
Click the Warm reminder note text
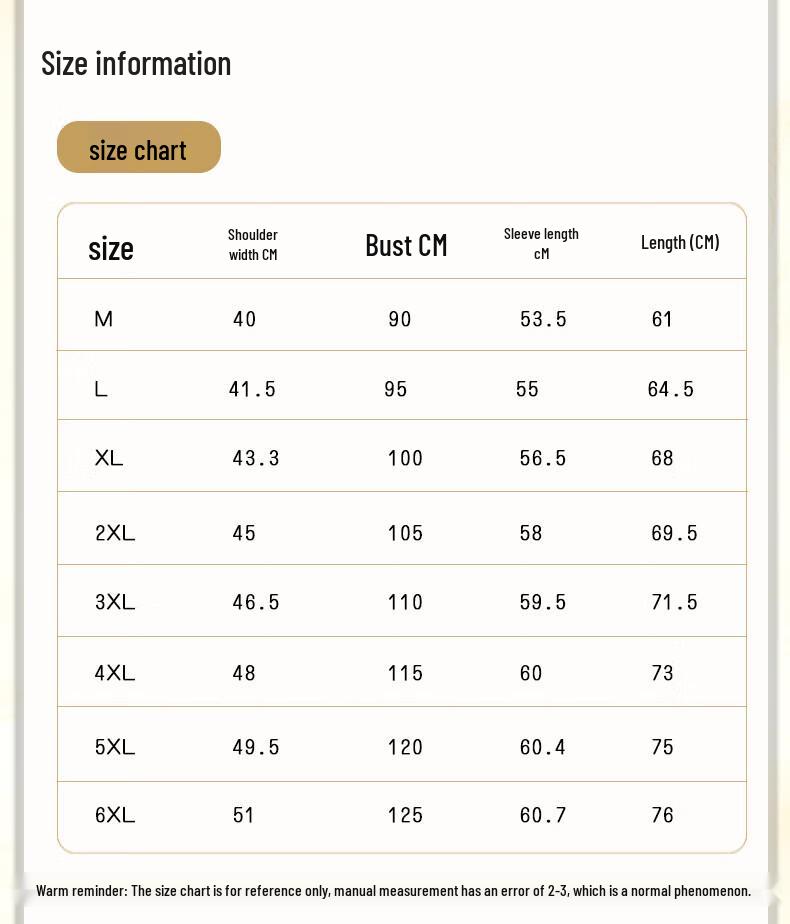393,891
